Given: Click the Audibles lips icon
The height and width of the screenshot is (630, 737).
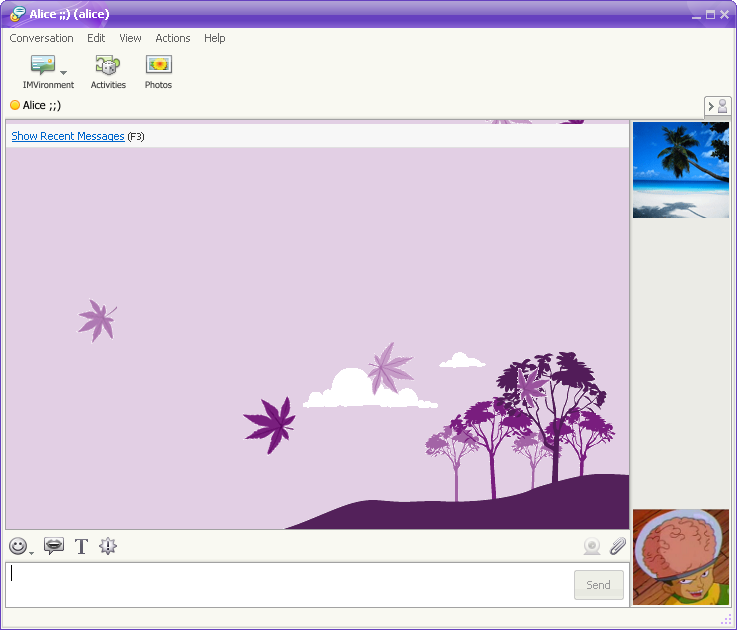Looking at the screenshot, I should click(54, 546).
